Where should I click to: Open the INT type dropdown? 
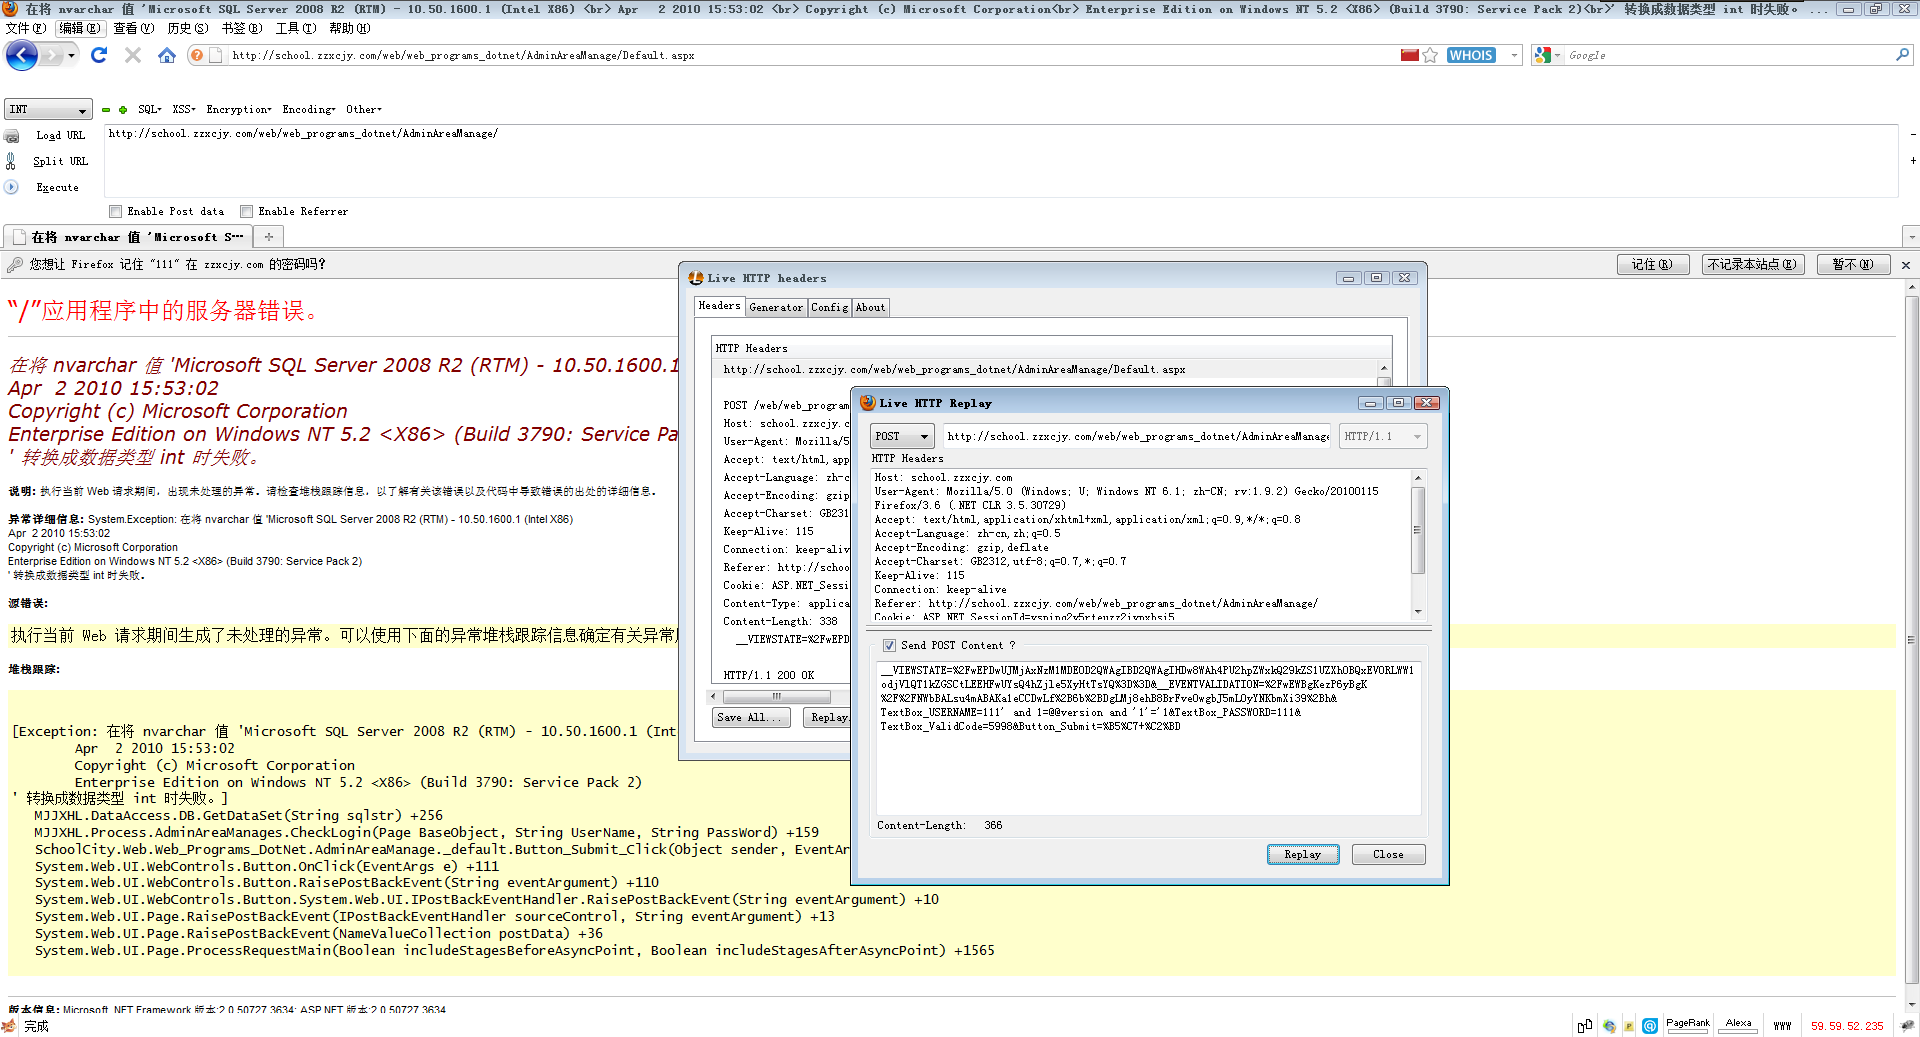48,110
